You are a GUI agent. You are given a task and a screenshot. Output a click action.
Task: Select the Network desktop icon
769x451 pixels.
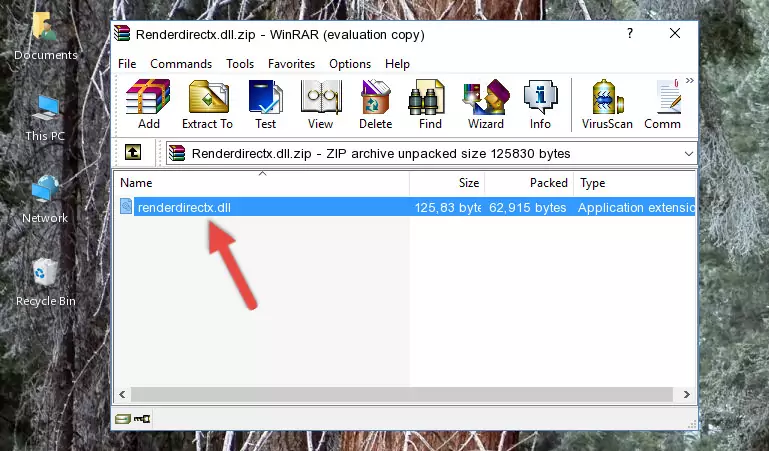45,200
